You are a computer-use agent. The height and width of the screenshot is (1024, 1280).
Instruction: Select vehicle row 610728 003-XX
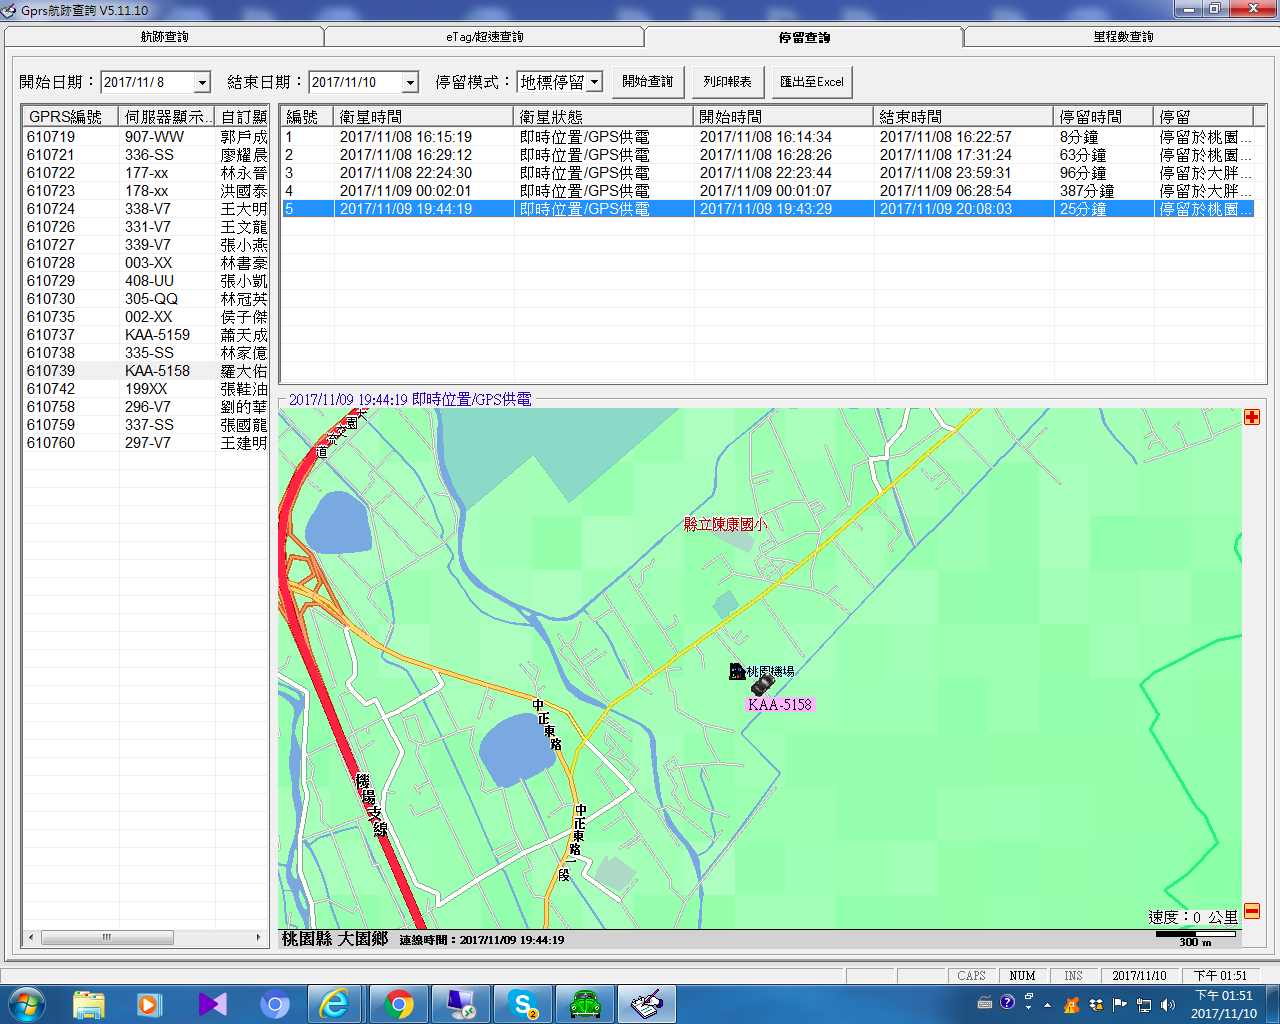[x=146, y=263]
